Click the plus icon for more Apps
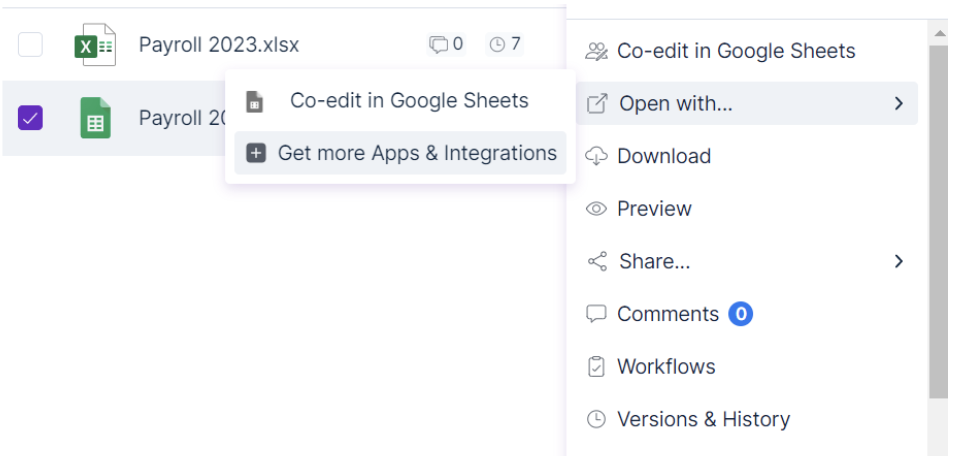The height and width of the screenshot is (466, 956). point(256,153)
